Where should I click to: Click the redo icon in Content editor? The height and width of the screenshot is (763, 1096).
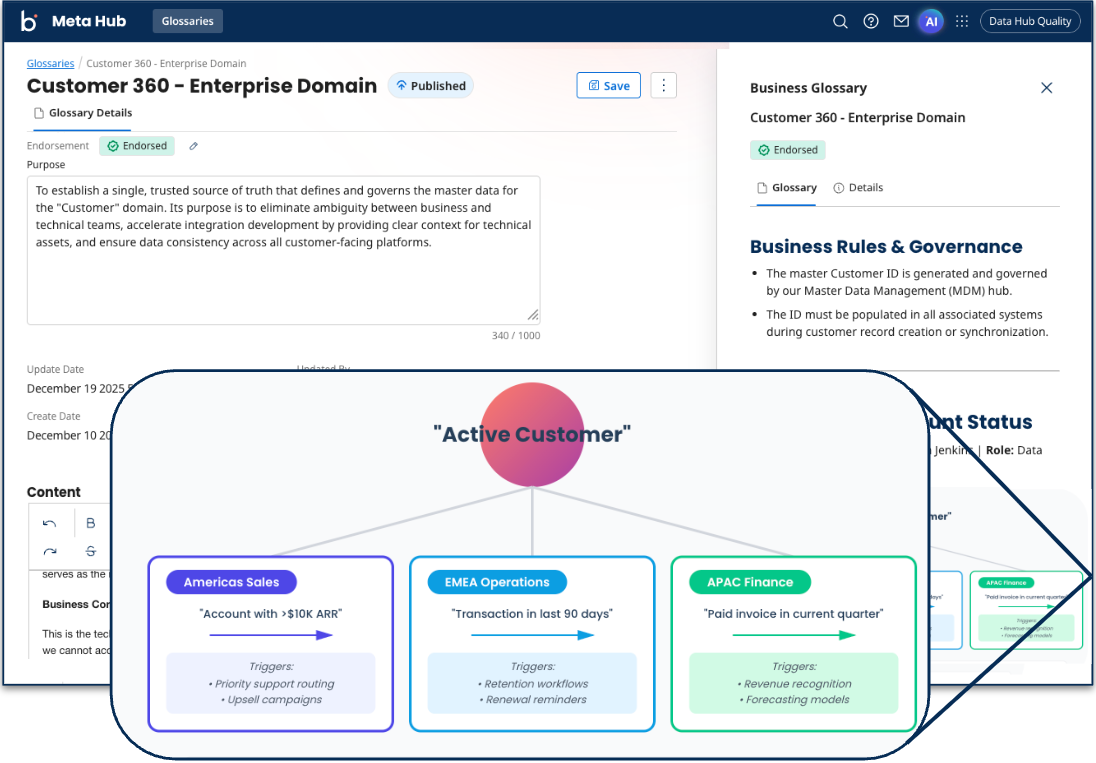pyautogui.click(x=50, y=551)
